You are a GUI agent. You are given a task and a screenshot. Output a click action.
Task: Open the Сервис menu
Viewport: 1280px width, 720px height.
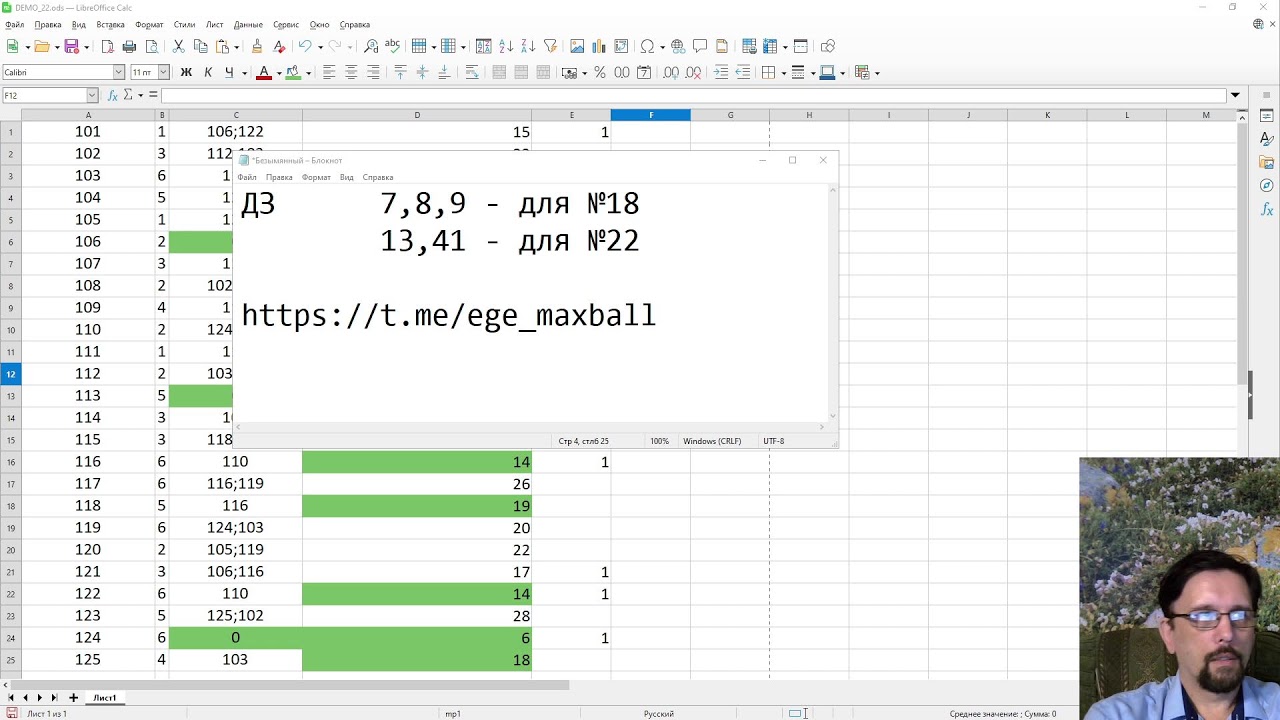pyautogui.click(x=286, y=24)
